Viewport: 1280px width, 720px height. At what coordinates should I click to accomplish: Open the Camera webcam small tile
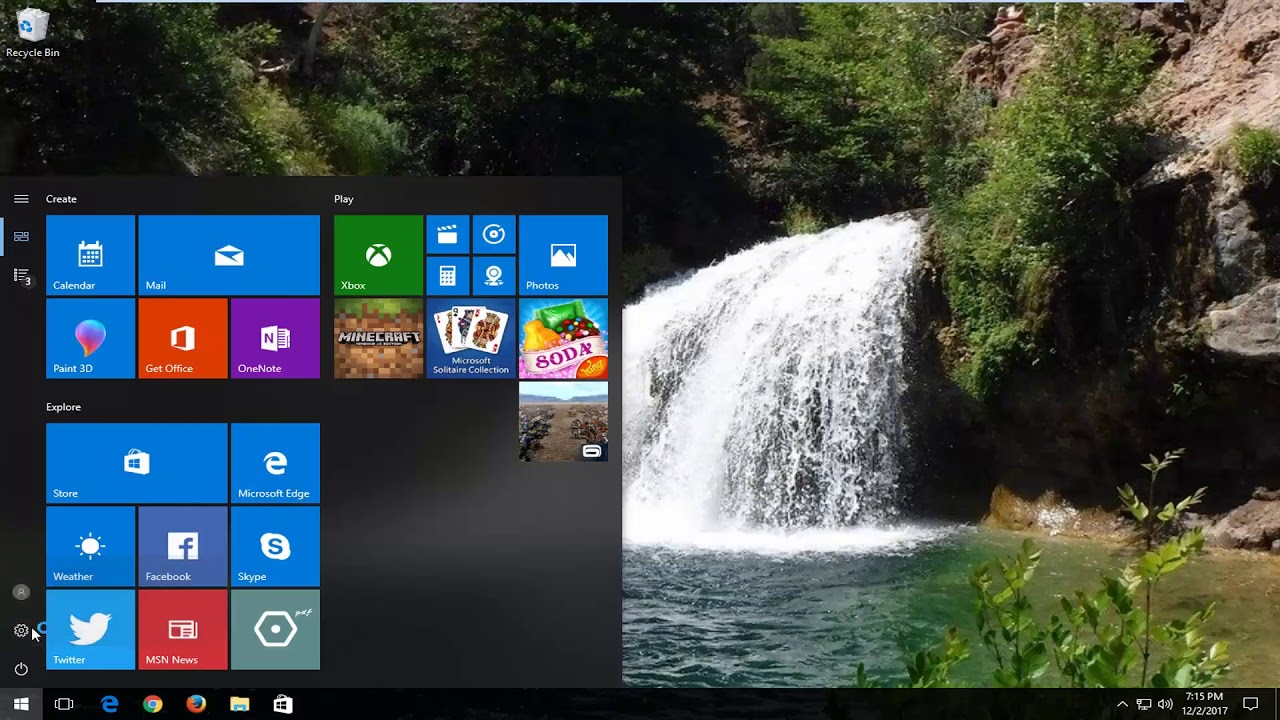point(494,276)
